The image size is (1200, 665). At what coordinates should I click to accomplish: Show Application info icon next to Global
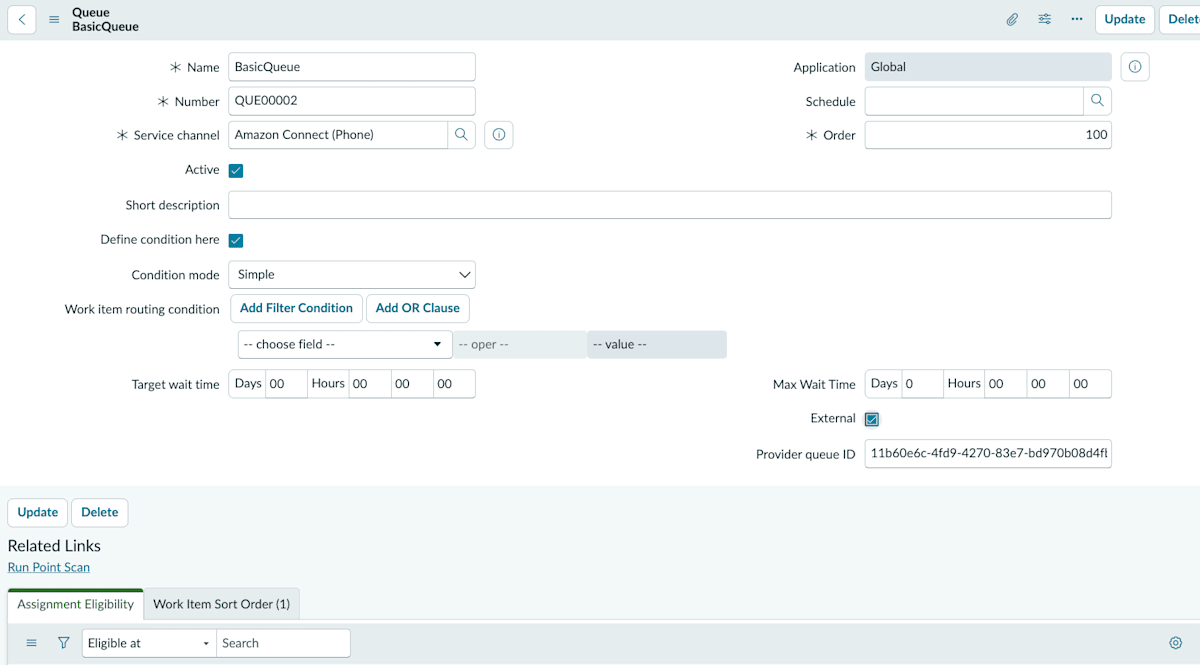(x=1135, y=67)
